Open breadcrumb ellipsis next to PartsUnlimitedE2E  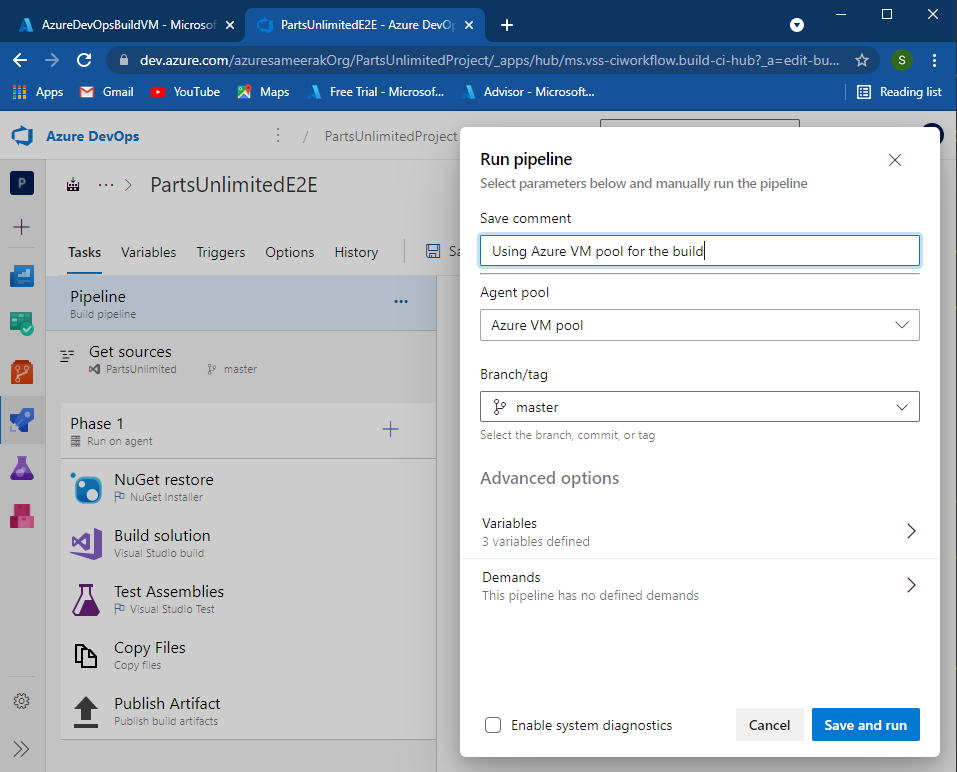(106, 185)
